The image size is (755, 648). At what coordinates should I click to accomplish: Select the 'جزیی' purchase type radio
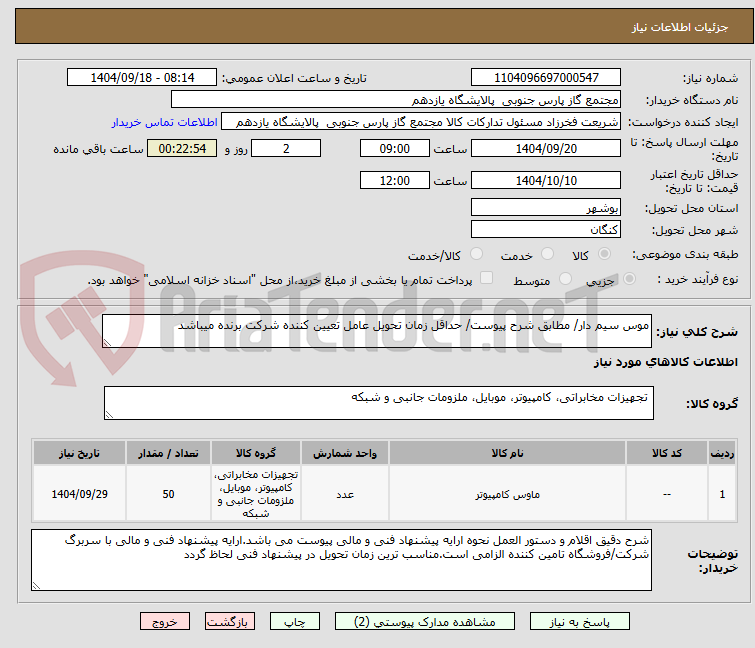[629, 279]
